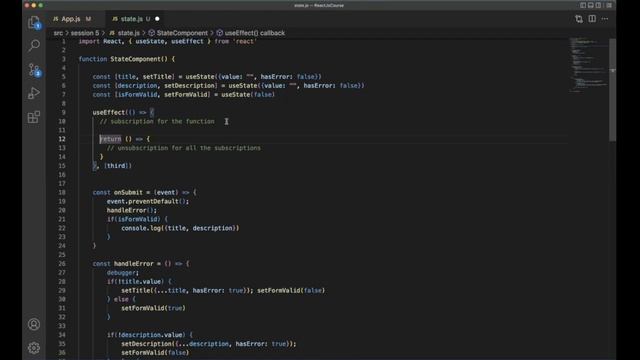
Task: Click the 'return' keyword on line 12
Action: click(111, 139)
